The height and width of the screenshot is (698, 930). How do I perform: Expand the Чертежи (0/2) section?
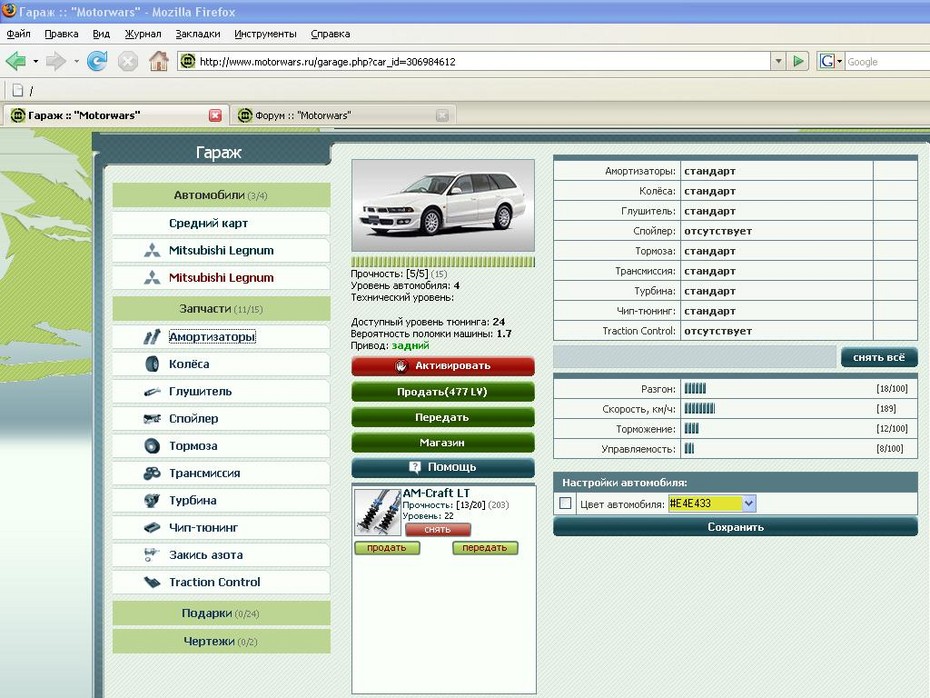point(221,641)
